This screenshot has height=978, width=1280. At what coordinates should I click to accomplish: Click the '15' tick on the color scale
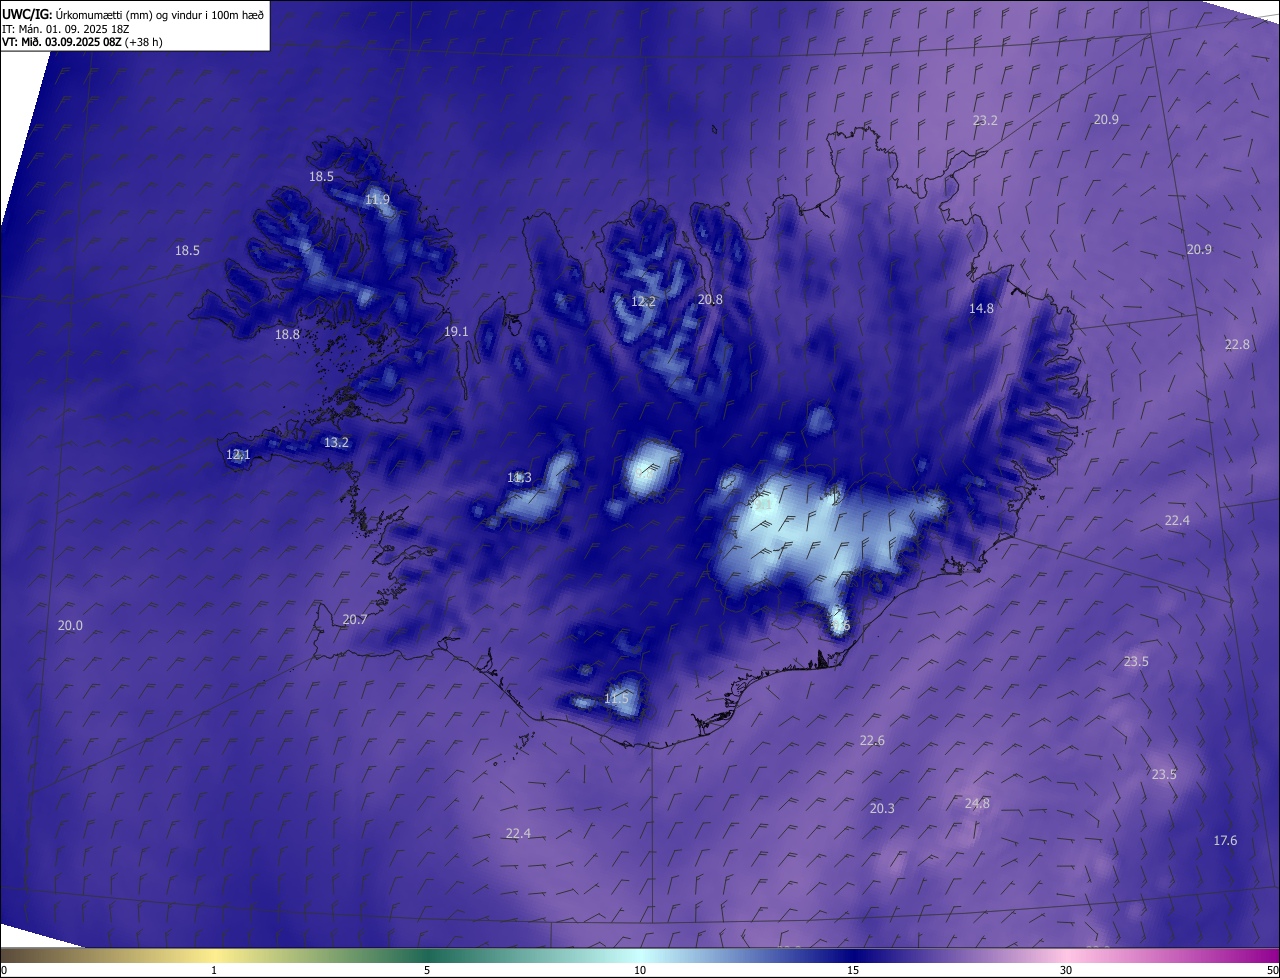(853, 970)
